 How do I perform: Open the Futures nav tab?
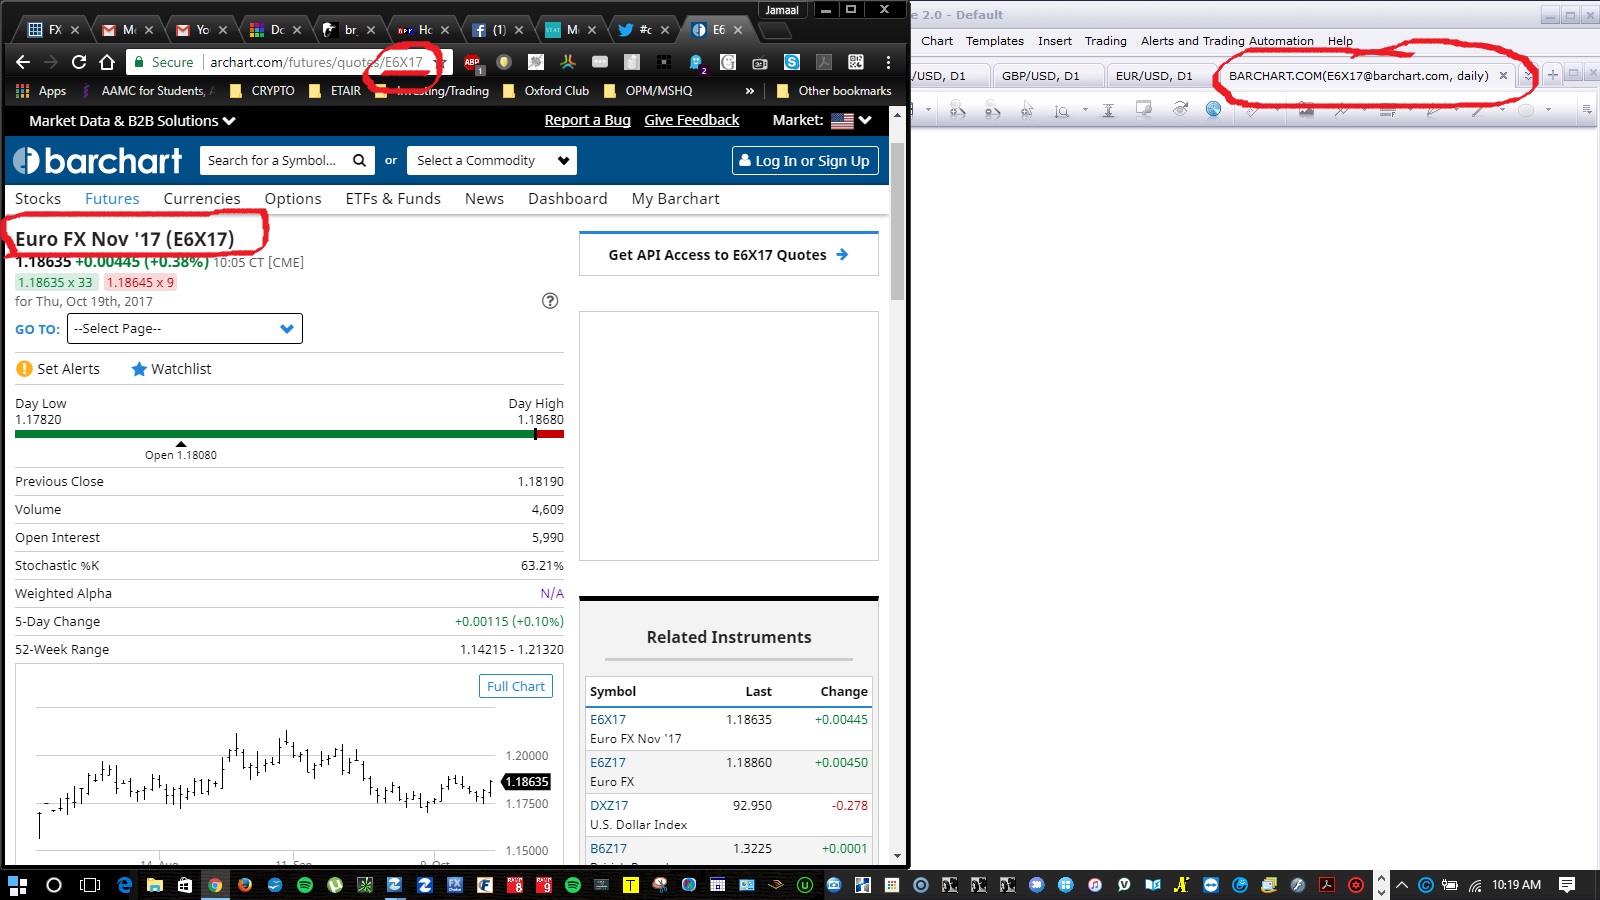coord(112,199)
